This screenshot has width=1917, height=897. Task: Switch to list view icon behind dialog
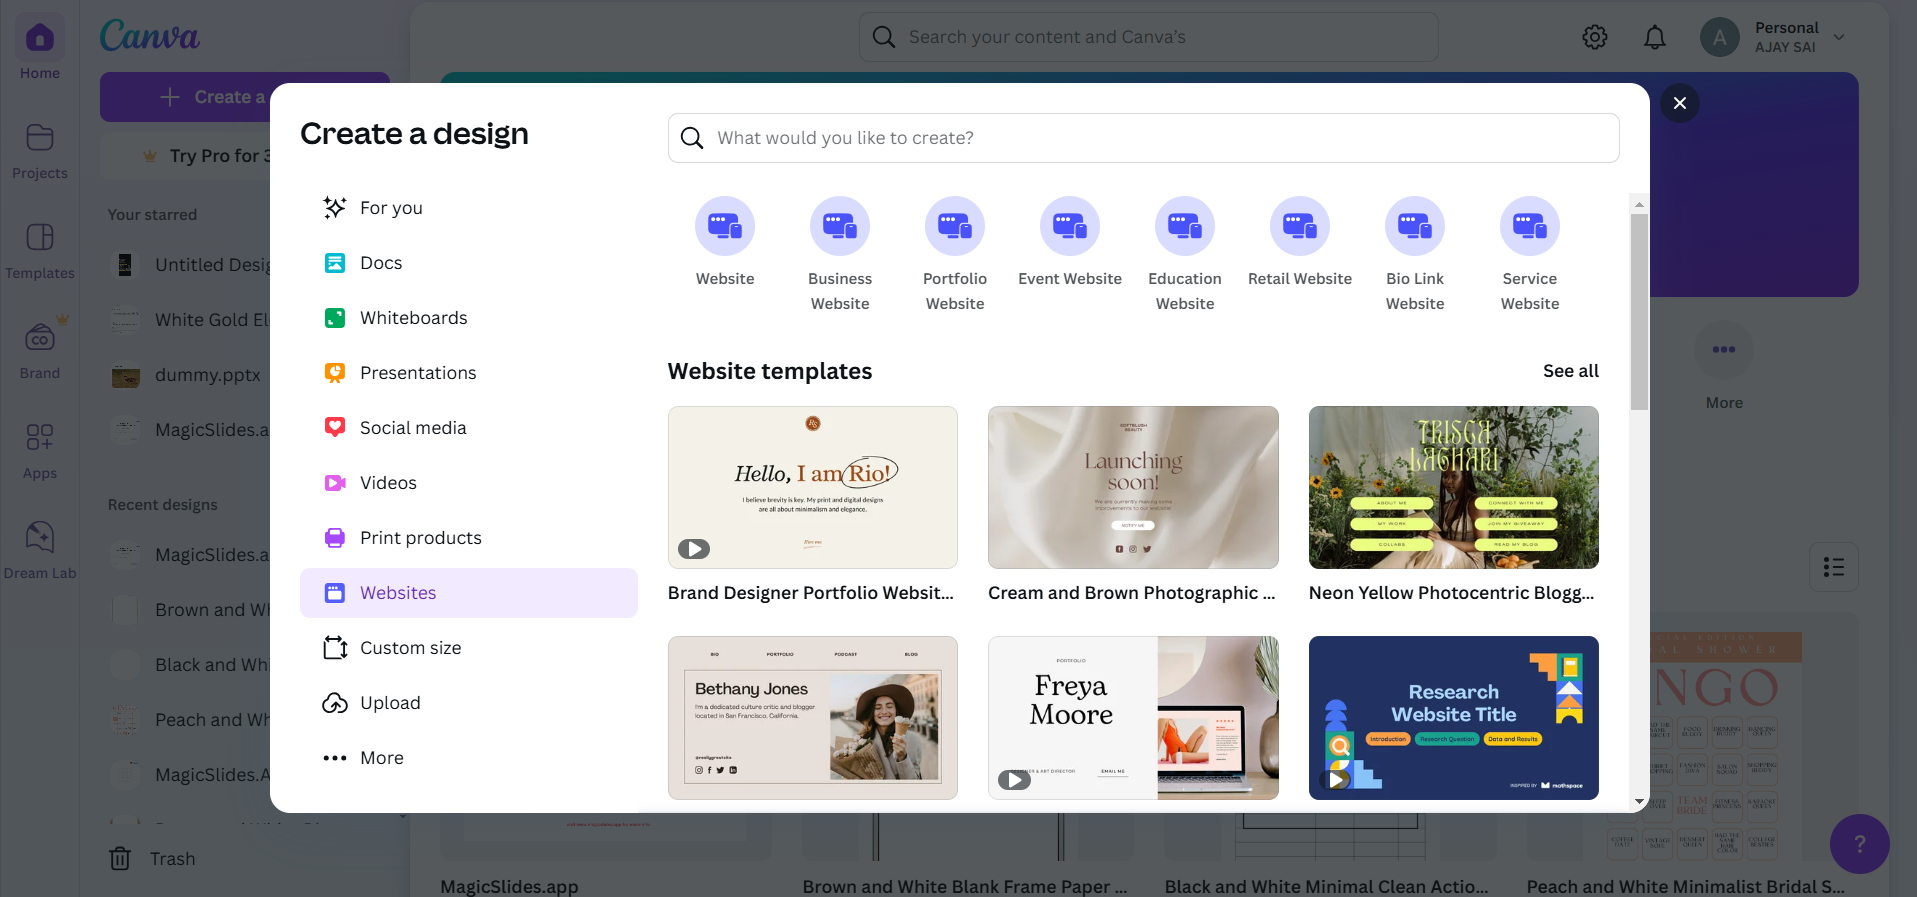[x=1834, y=567]
